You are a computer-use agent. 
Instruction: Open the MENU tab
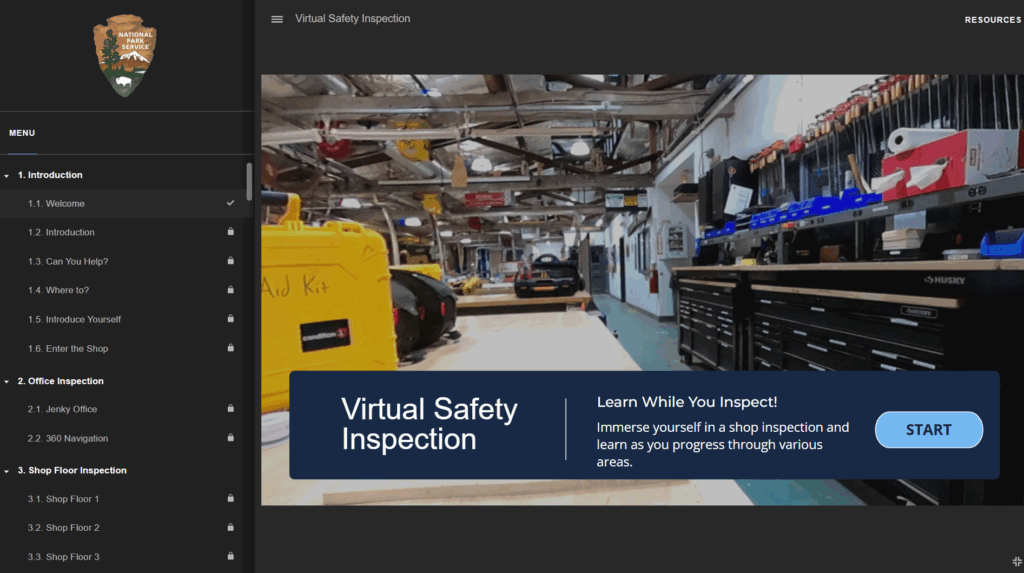tap(22, 133)
